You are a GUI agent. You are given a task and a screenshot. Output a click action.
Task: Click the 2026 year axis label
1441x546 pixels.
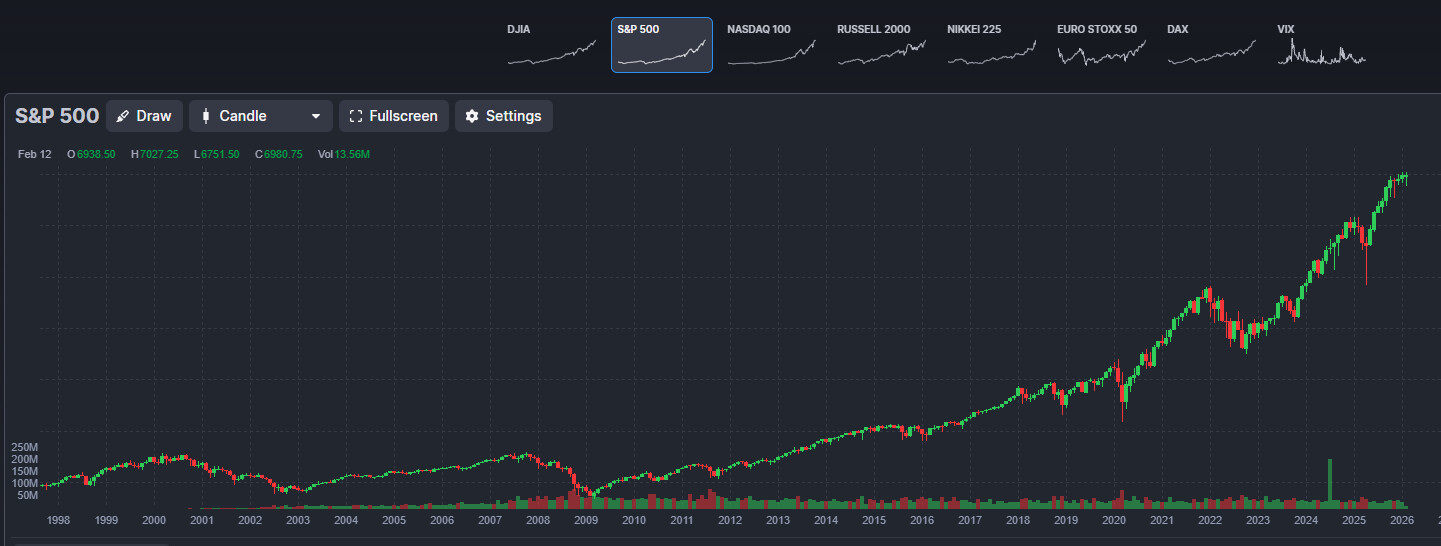tap(1402, 520)
